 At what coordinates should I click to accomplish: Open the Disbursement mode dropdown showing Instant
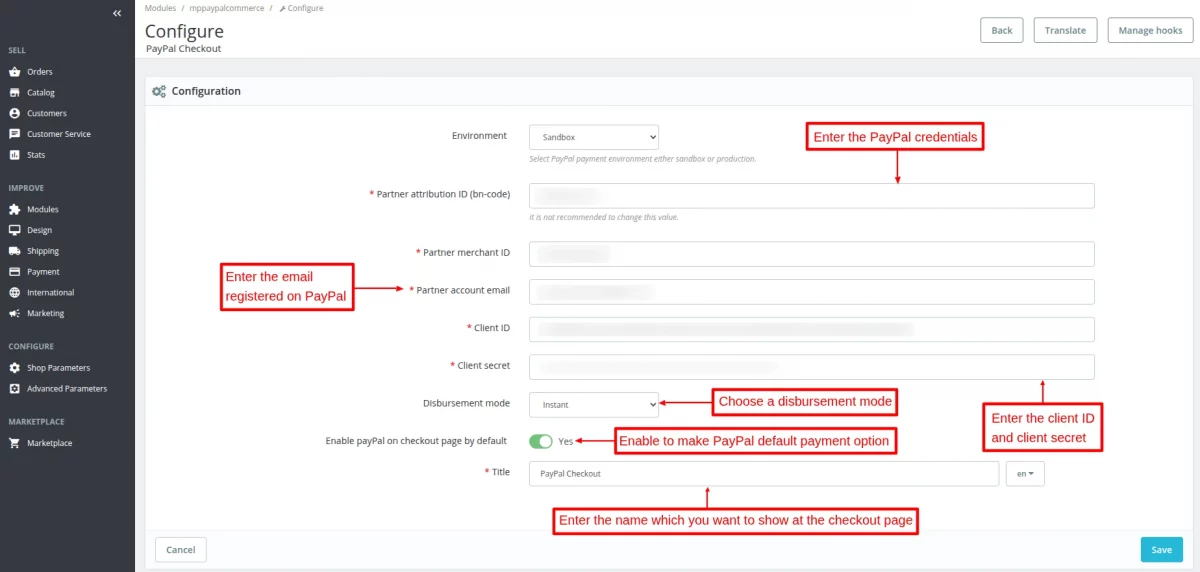[594, 404]
